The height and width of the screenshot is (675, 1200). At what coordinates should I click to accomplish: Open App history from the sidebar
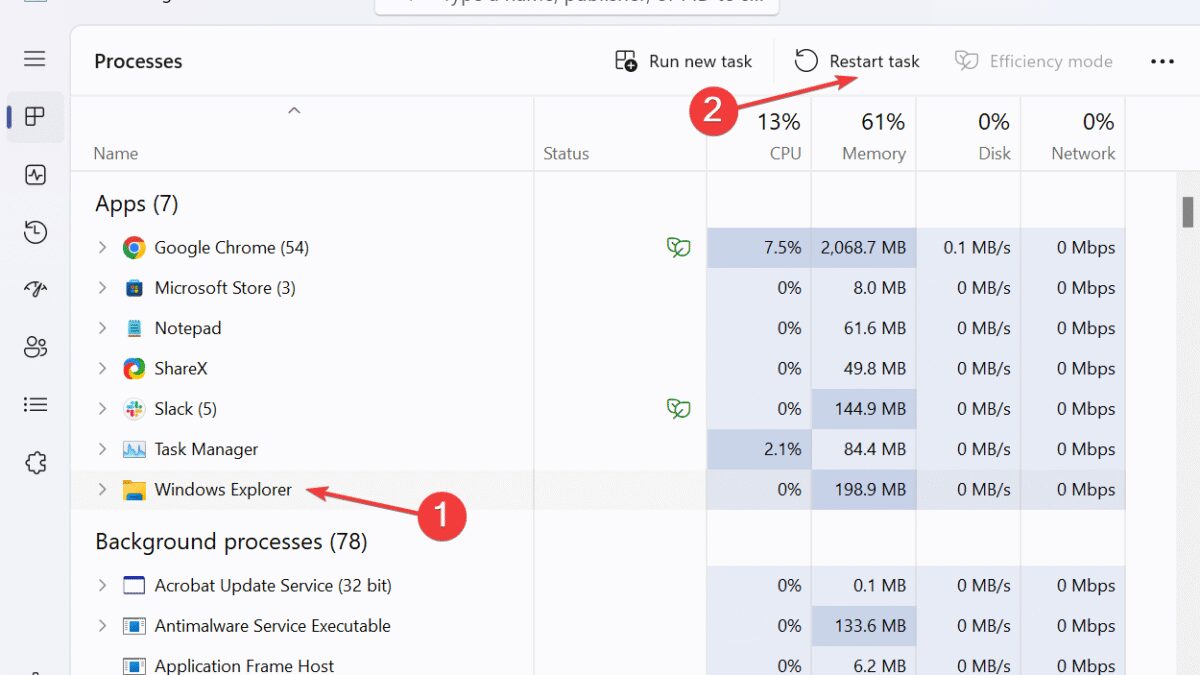pos(34,232)
